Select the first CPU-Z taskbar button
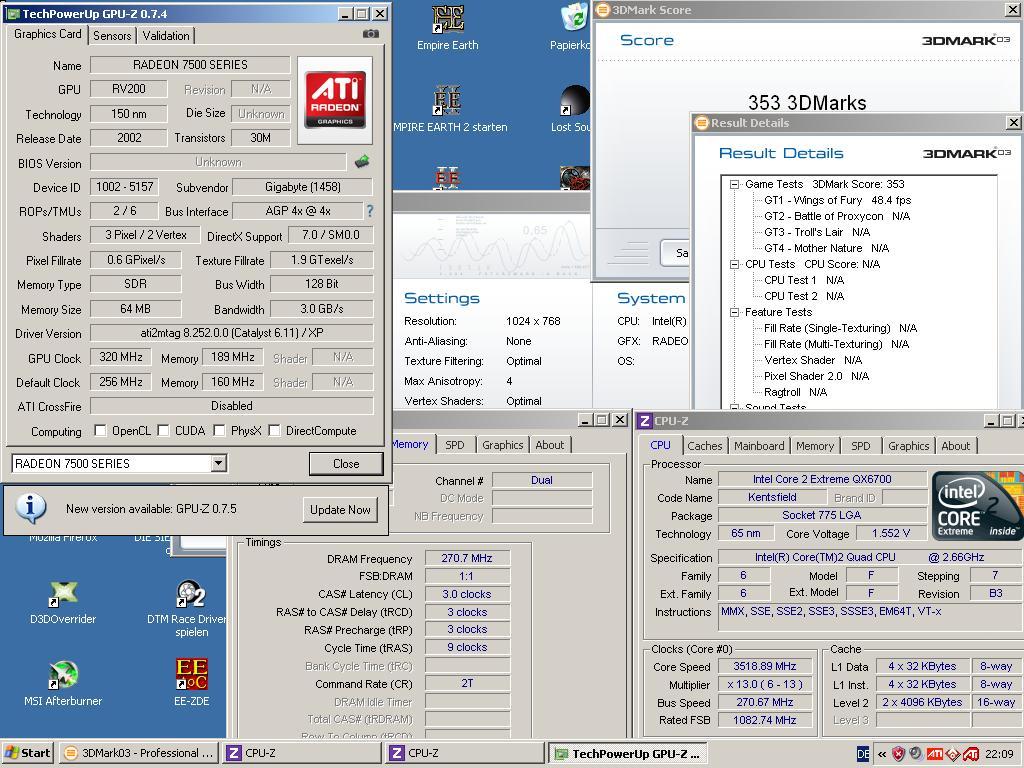 (302, 754)
